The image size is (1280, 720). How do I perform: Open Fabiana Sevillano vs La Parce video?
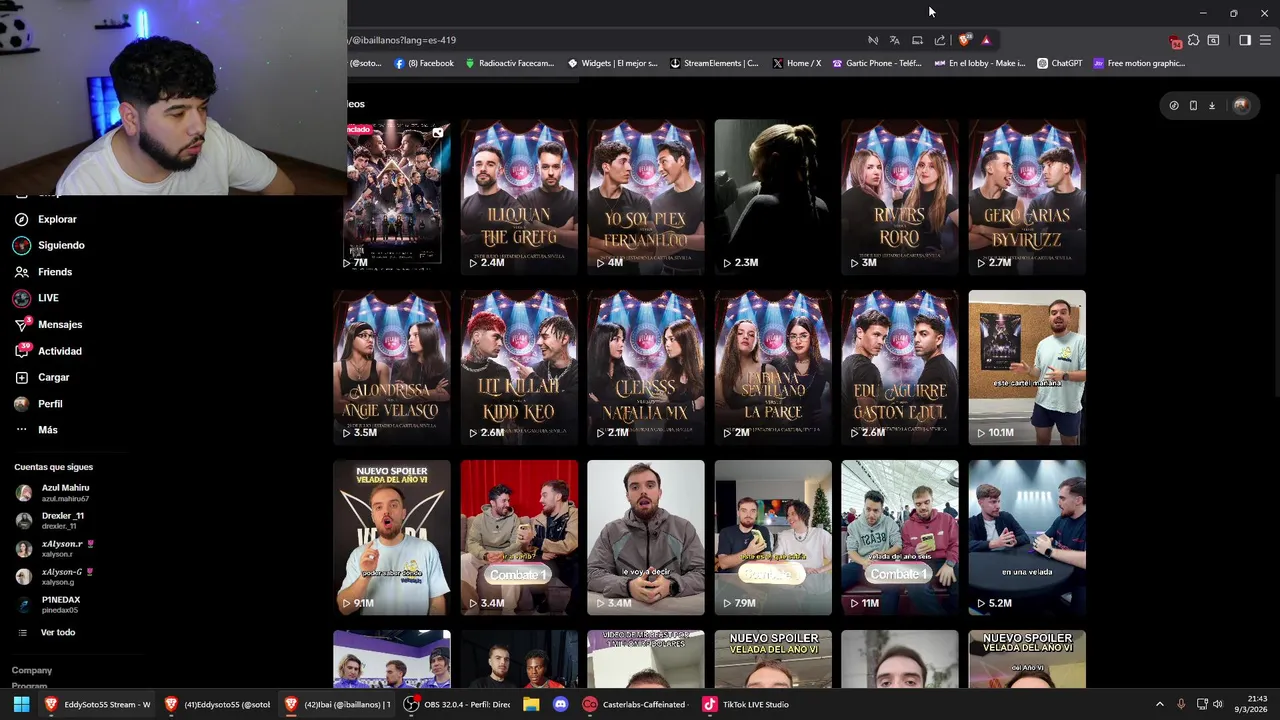tap(773, 367)
